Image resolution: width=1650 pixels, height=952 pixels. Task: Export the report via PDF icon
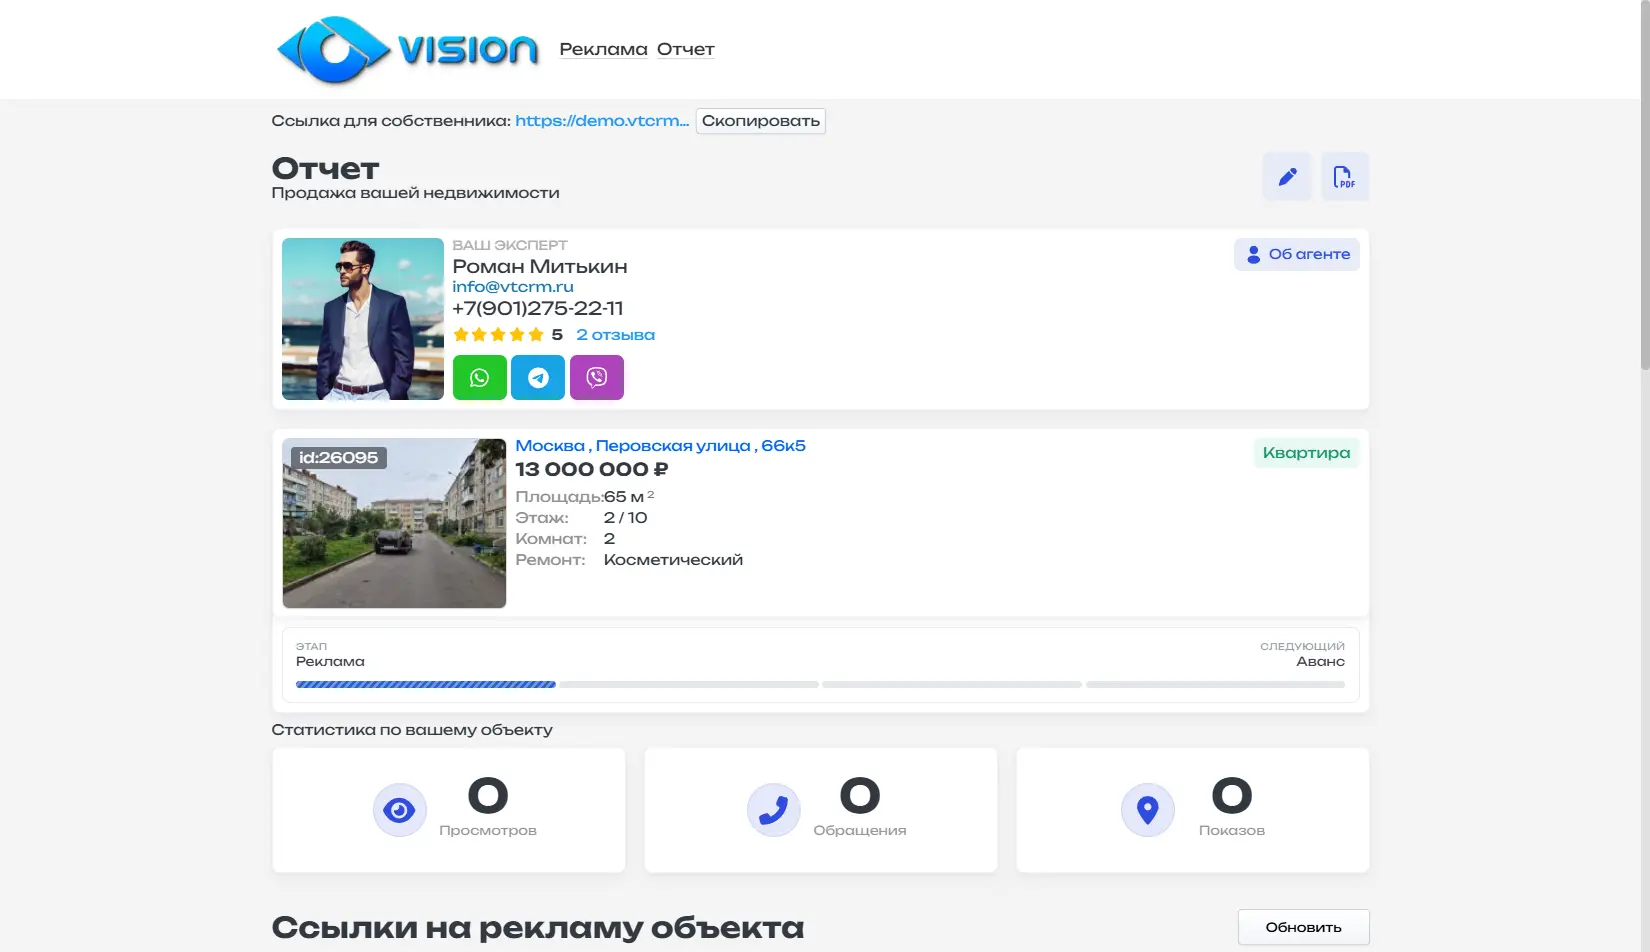[x=1344, y=177]
